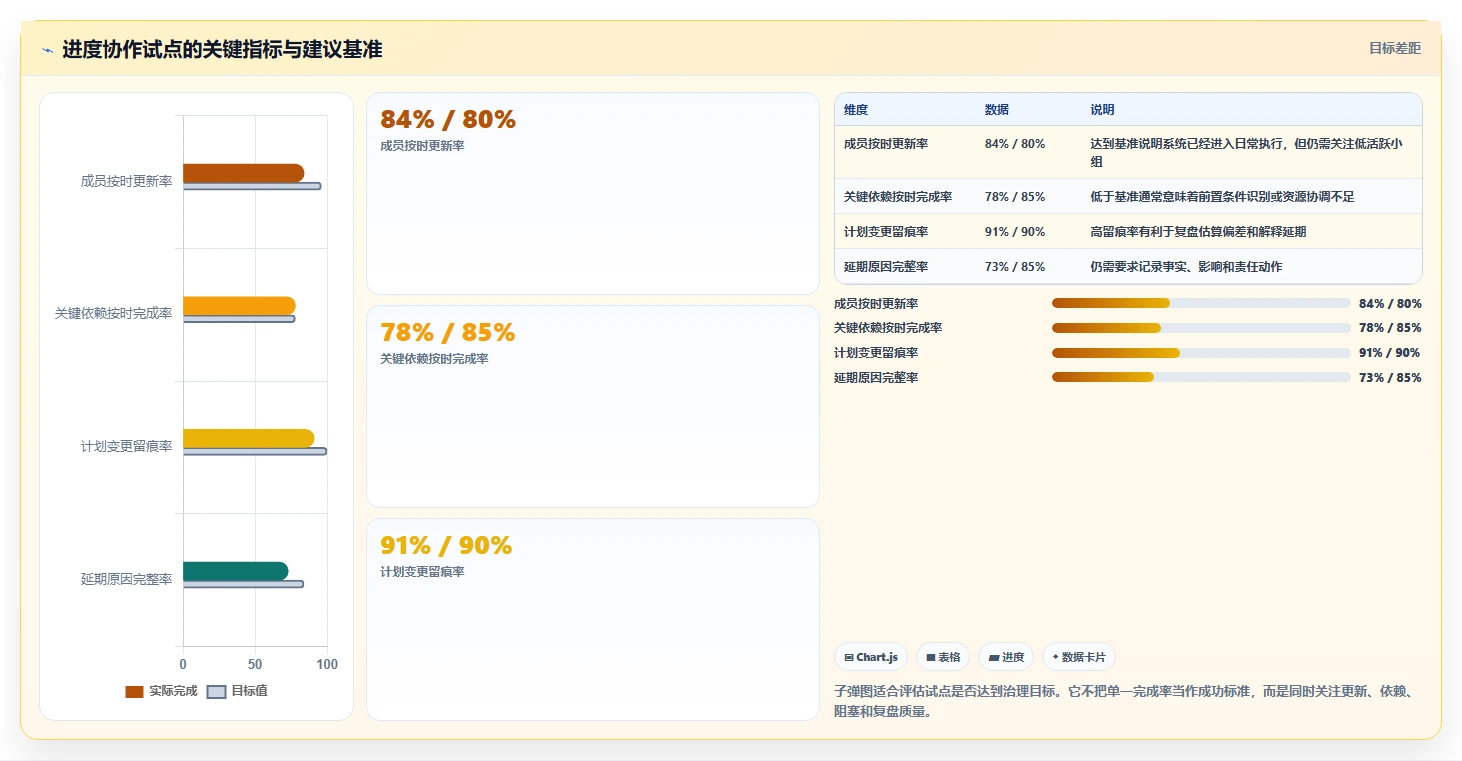Click the 关键依赖按时完成率 progress bar

(x=1201, y=328)
